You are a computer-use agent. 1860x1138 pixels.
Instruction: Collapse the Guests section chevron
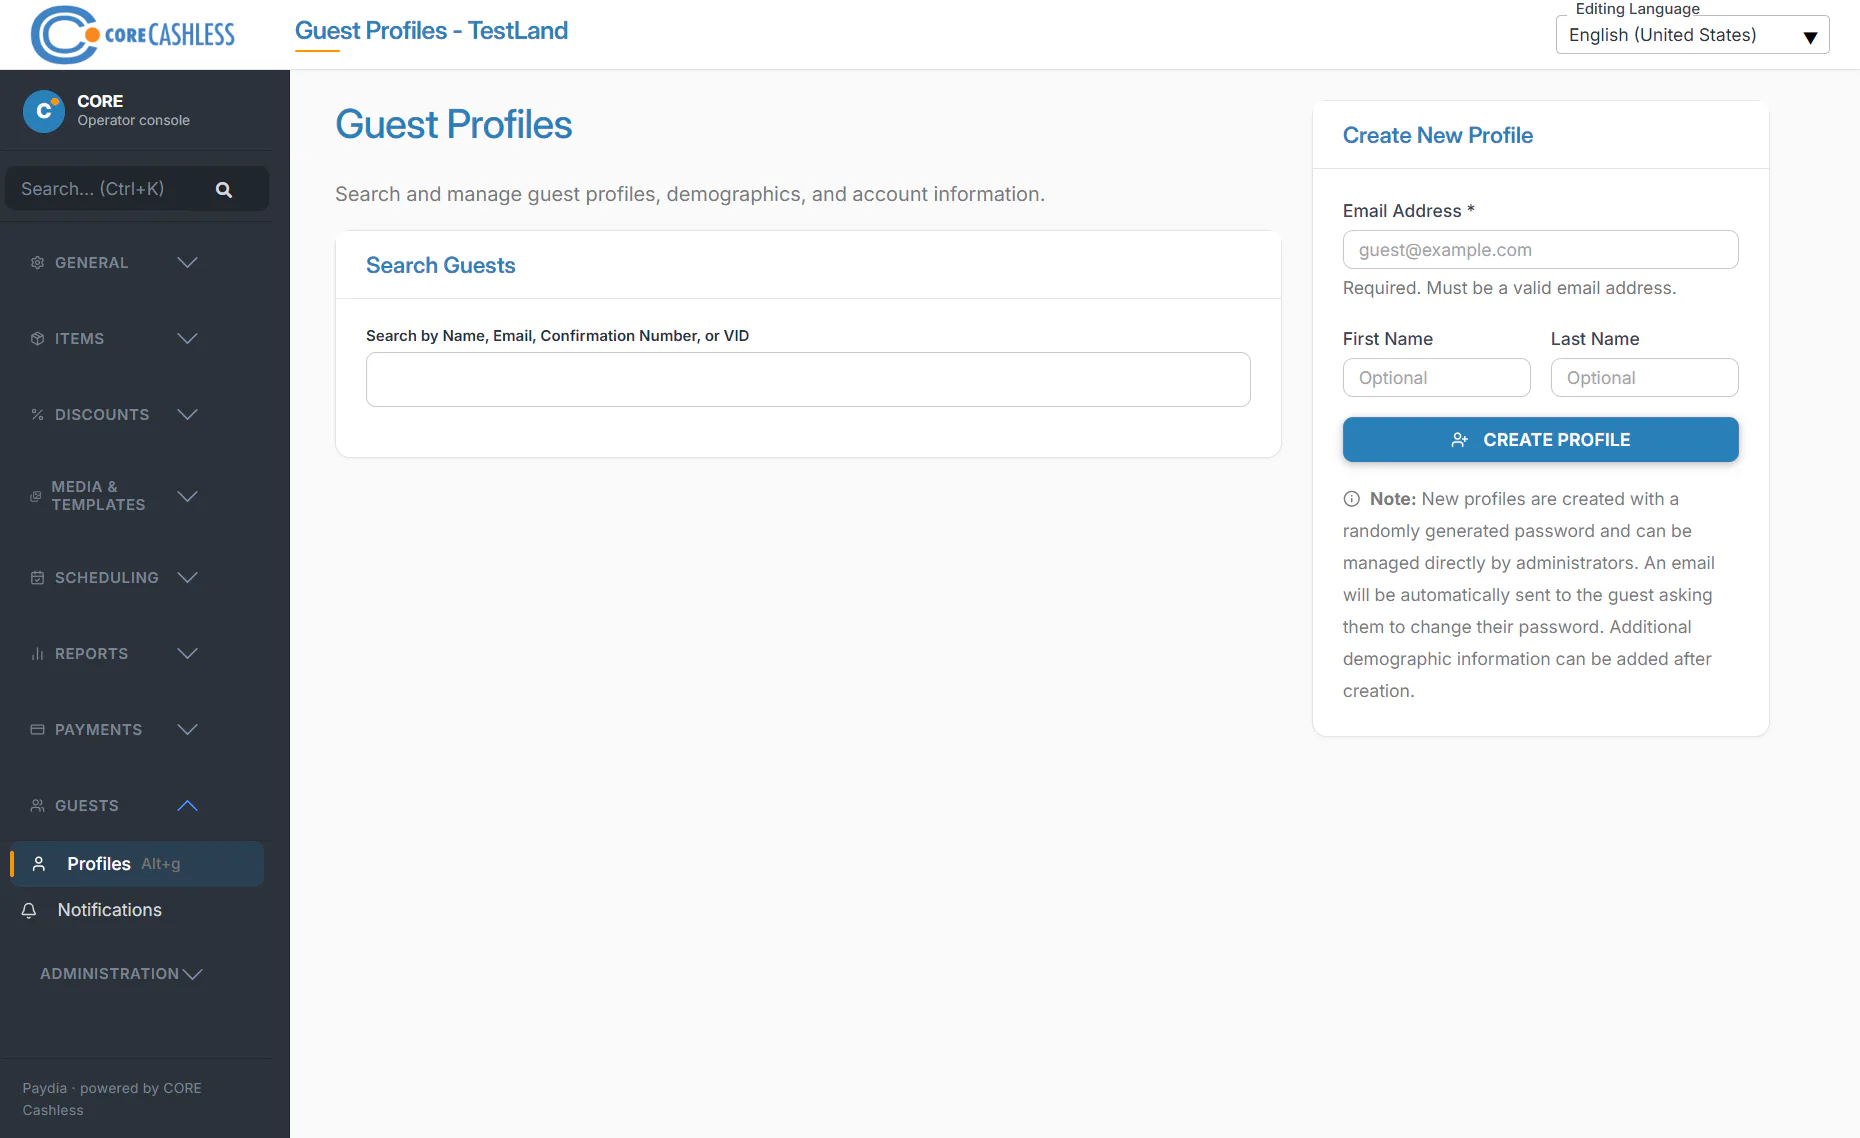tap(187, 806)
